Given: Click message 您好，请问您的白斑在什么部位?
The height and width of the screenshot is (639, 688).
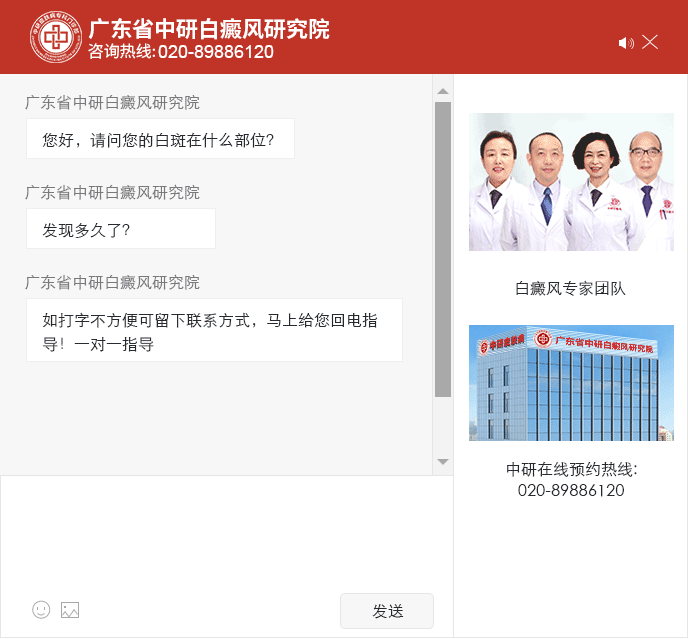Looking at the screenshot, I should coord(160,139).
